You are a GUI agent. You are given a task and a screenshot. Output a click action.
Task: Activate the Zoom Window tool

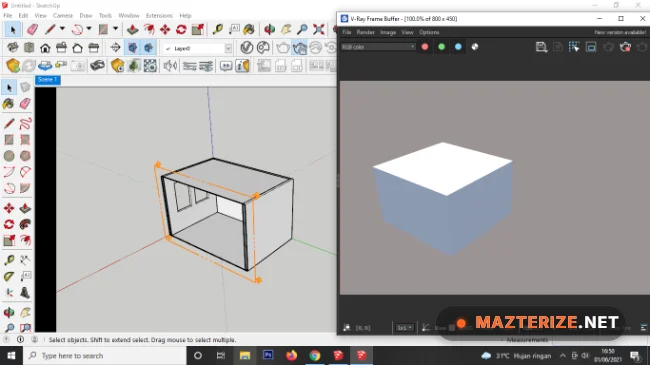click(25, 328)
